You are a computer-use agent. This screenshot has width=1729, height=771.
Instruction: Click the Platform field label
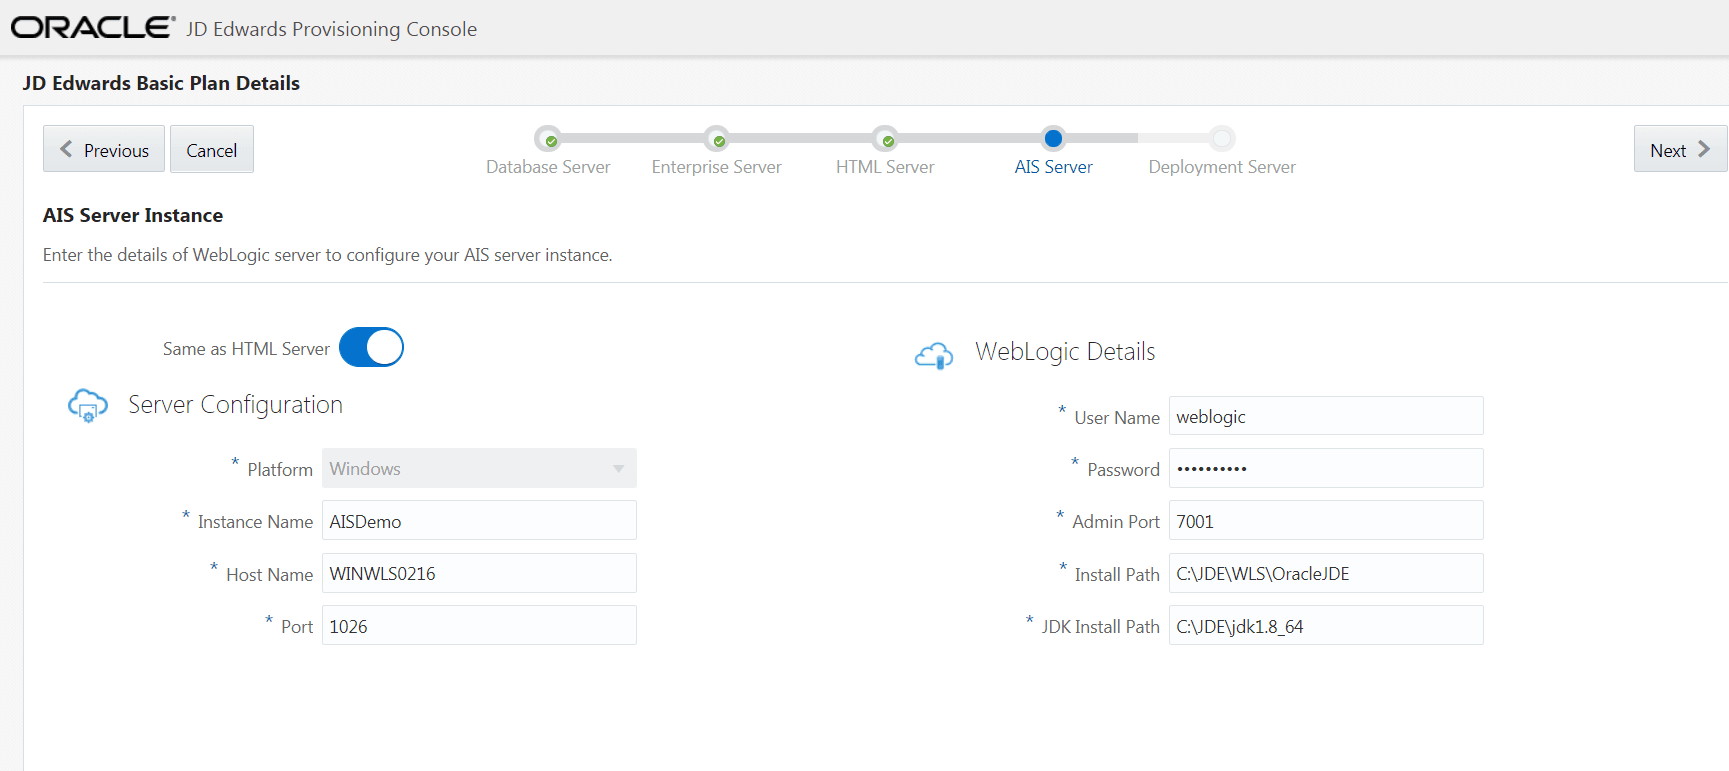tap(280, 470)
